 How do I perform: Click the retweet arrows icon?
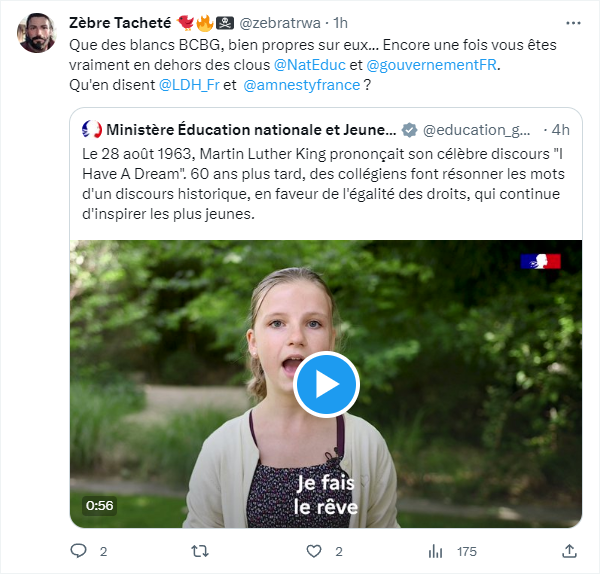coord(200,551)
